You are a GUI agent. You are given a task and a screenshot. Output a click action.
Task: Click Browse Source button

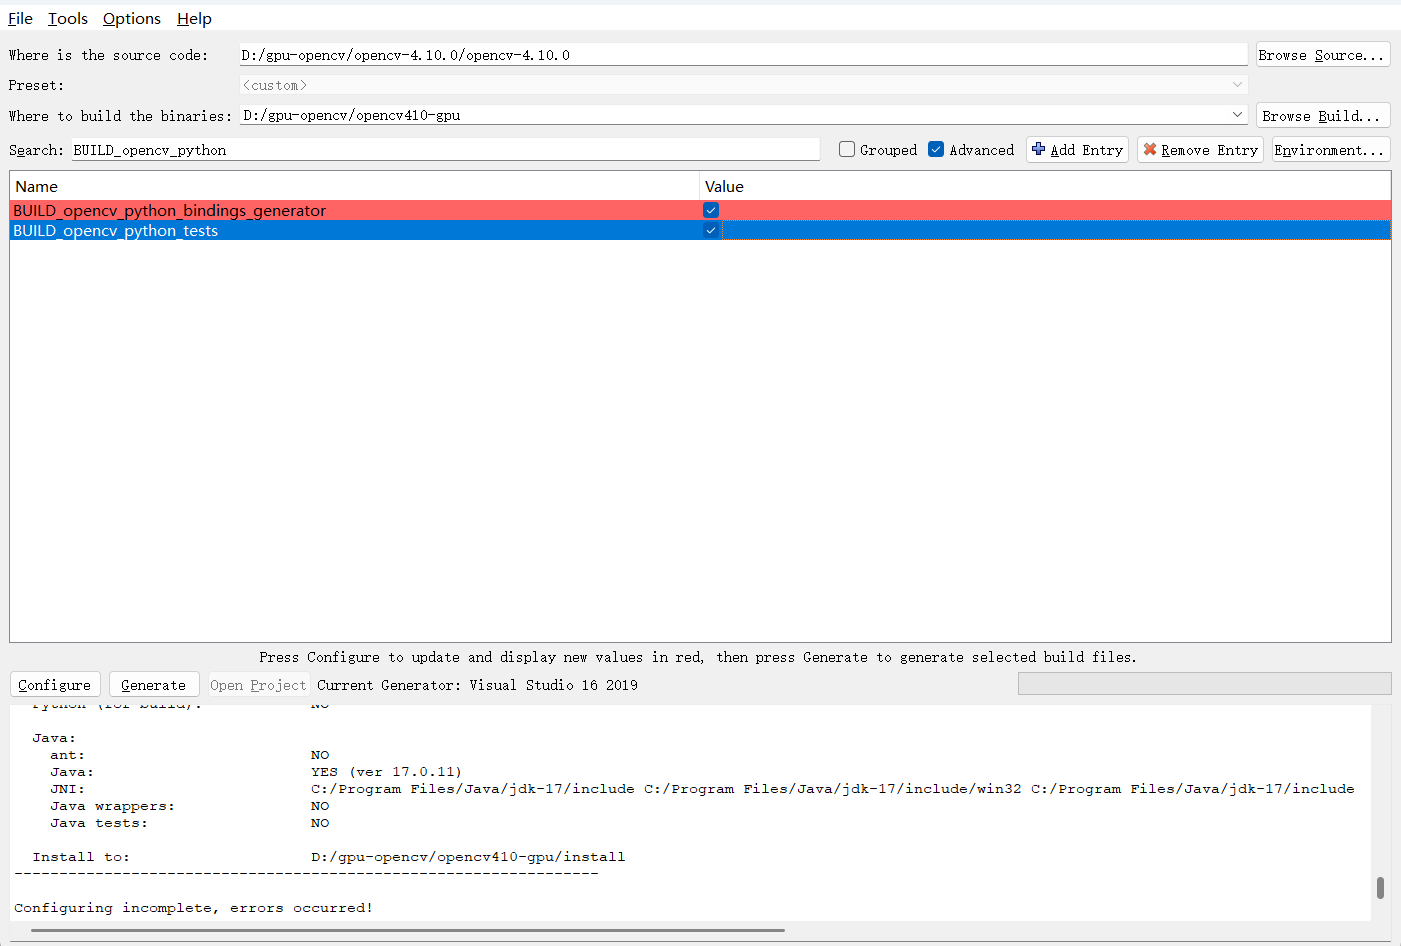(x=1322, y=54)
